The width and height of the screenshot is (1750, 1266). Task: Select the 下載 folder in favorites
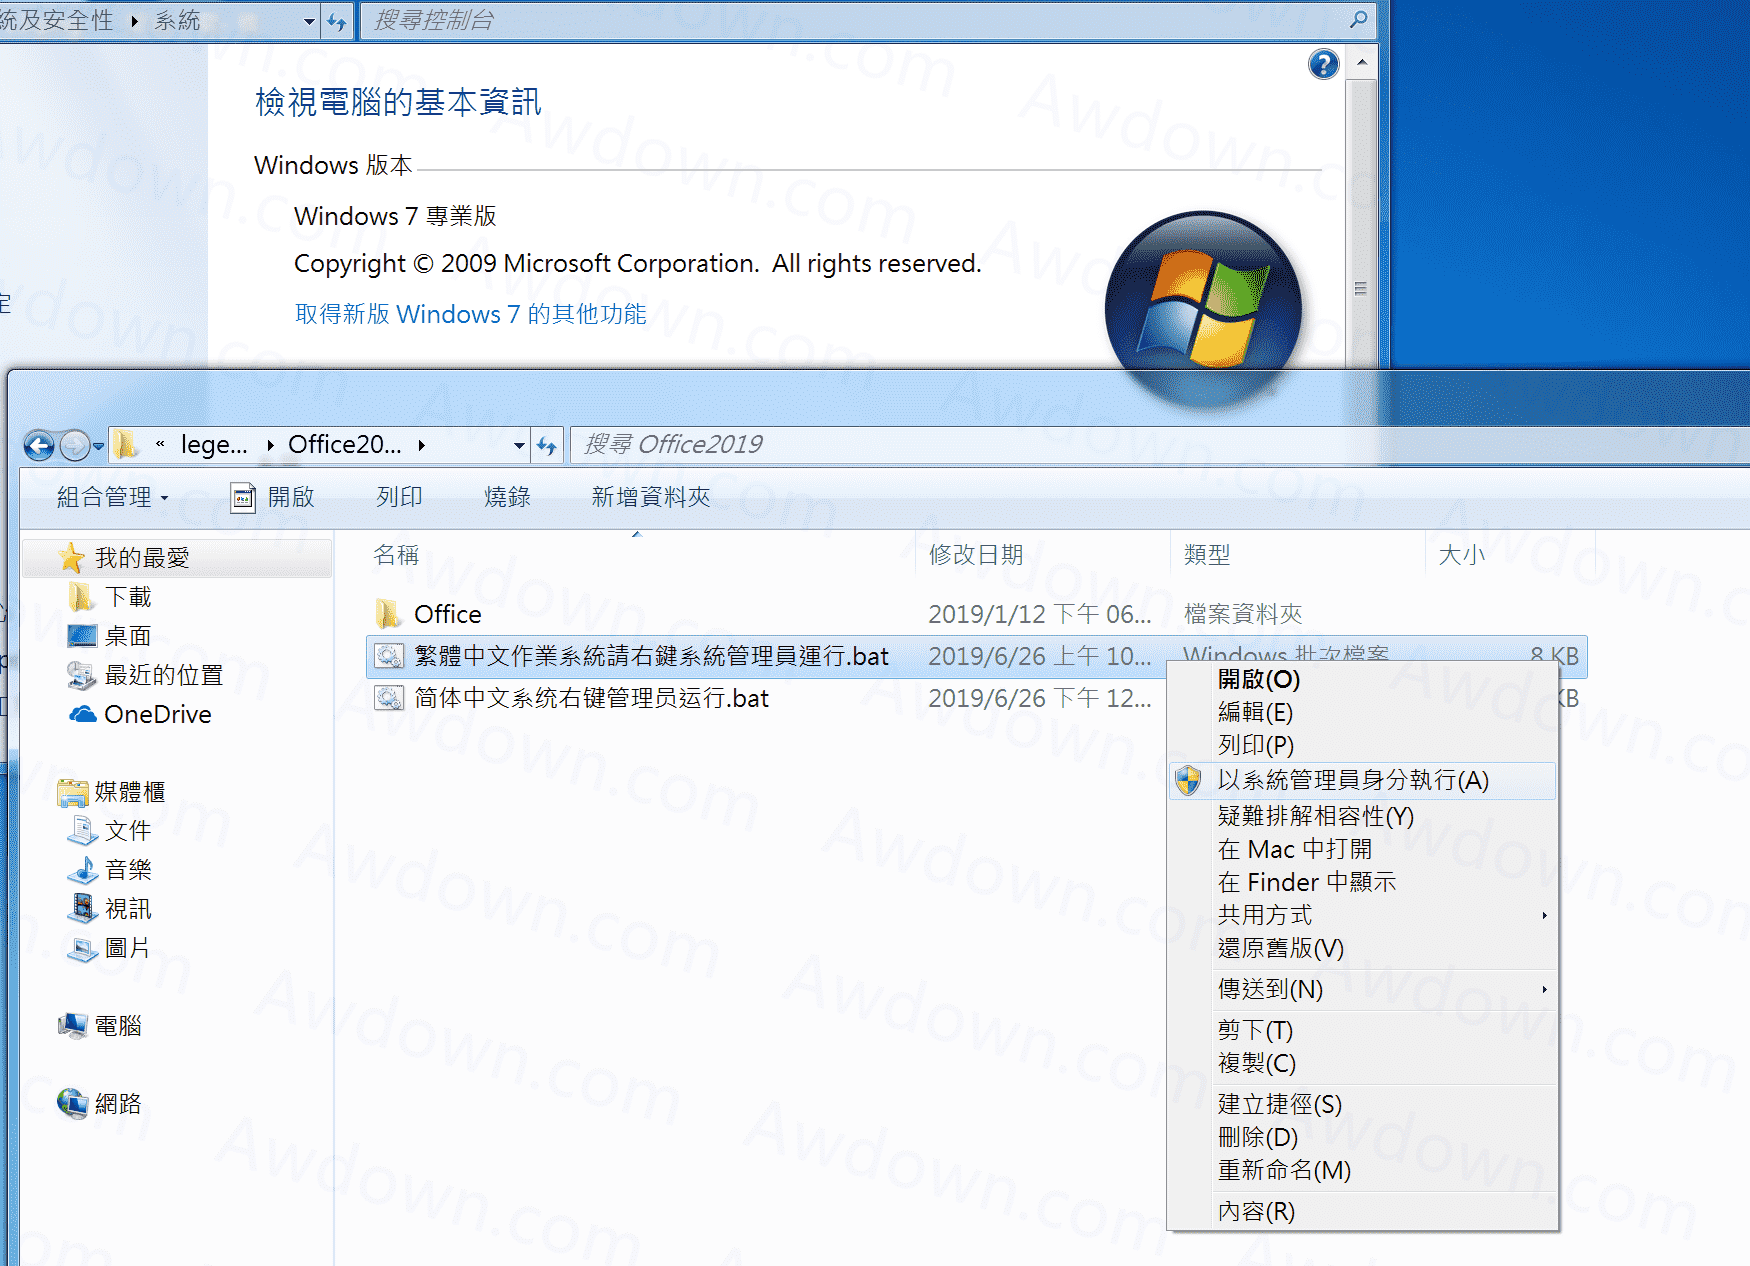(x=128, y=597)
